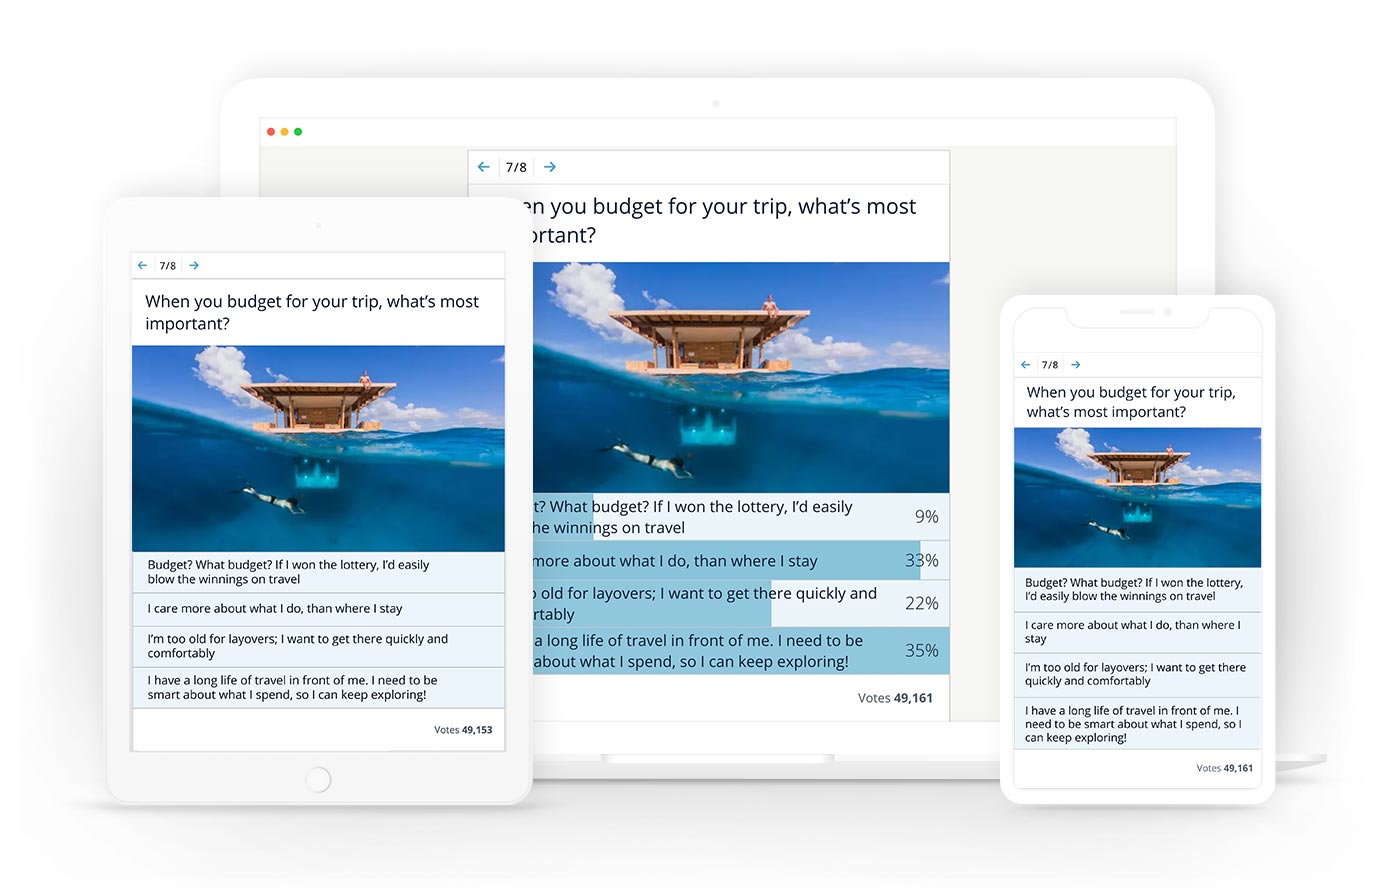1376x888 pixels.
Task: Click the 9% lottery result bar on the laptop
Action: coord(740,517)
